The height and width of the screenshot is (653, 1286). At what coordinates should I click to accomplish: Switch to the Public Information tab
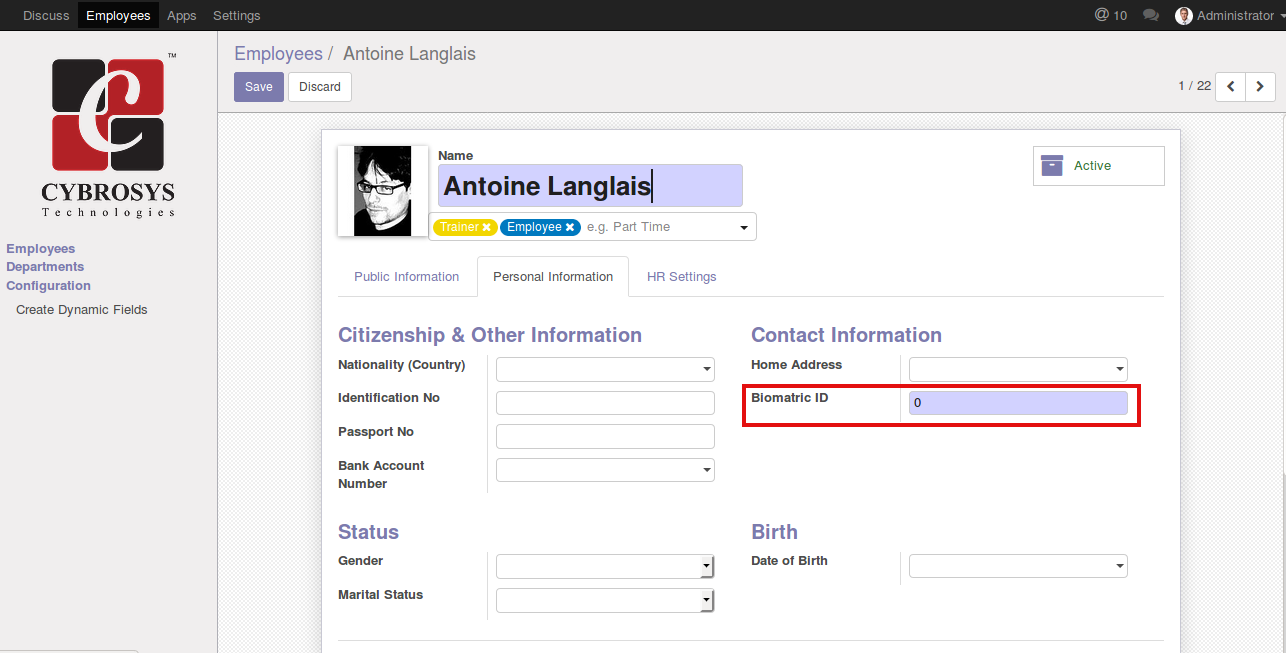(406, 277)
